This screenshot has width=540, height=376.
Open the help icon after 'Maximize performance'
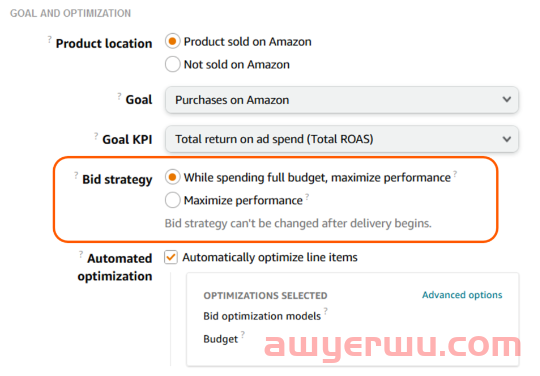pyautogui.click(x=307, y=197)
